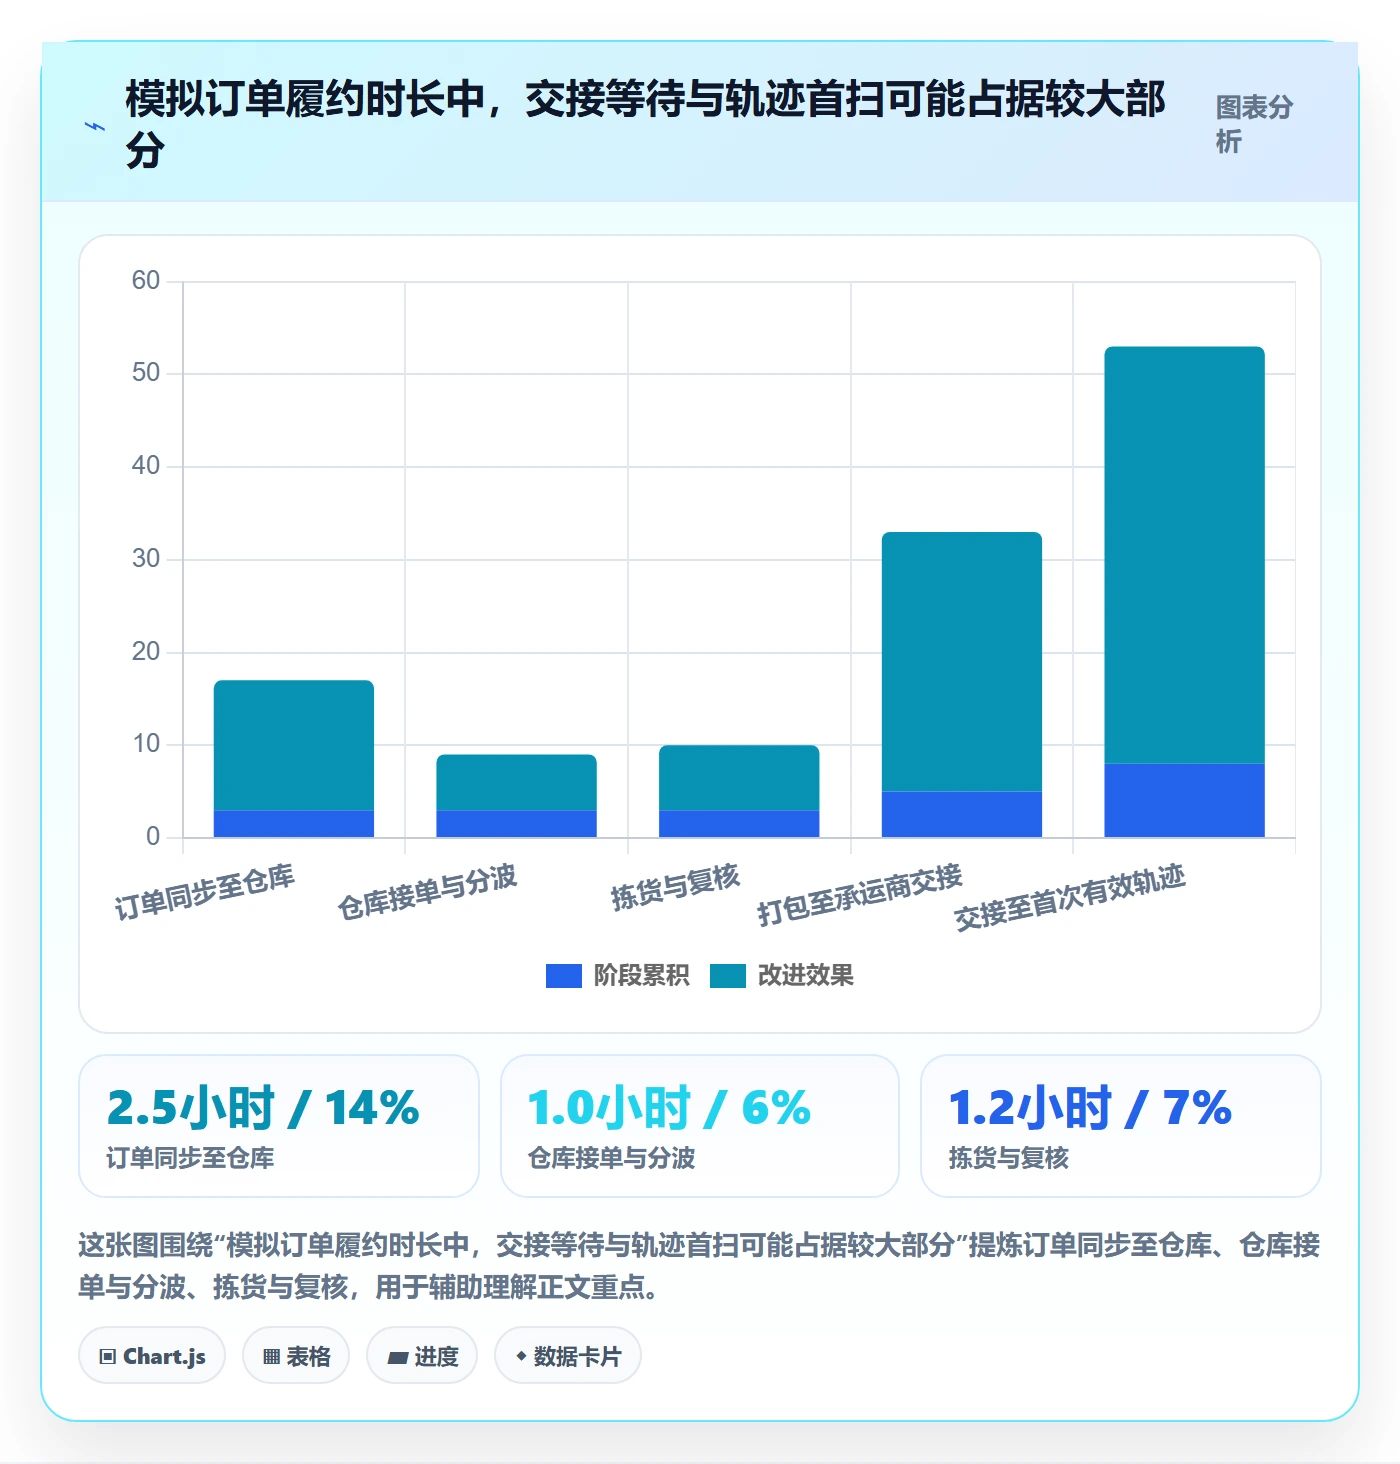Click the teal bar segment for 订单同步至仓库

point(294,745)
